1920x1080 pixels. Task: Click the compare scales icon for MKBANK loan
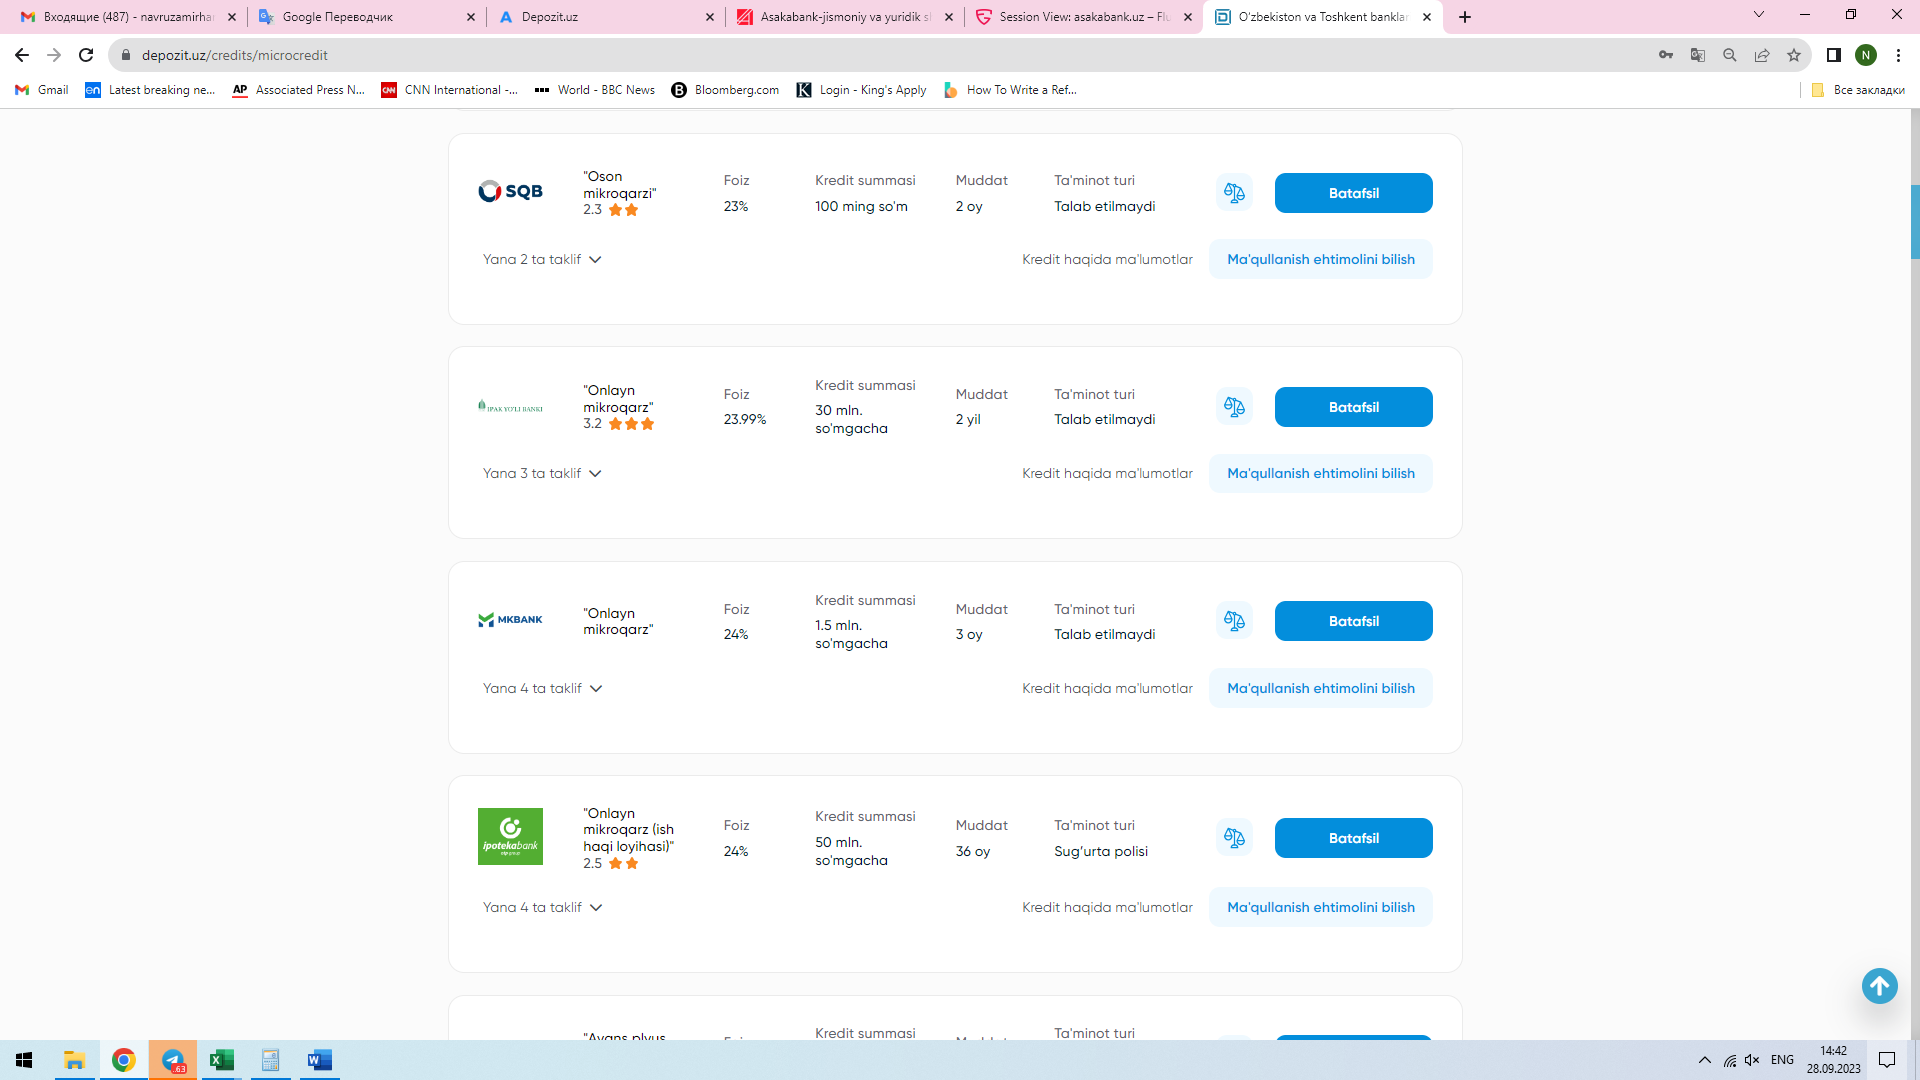point(1234,621)
